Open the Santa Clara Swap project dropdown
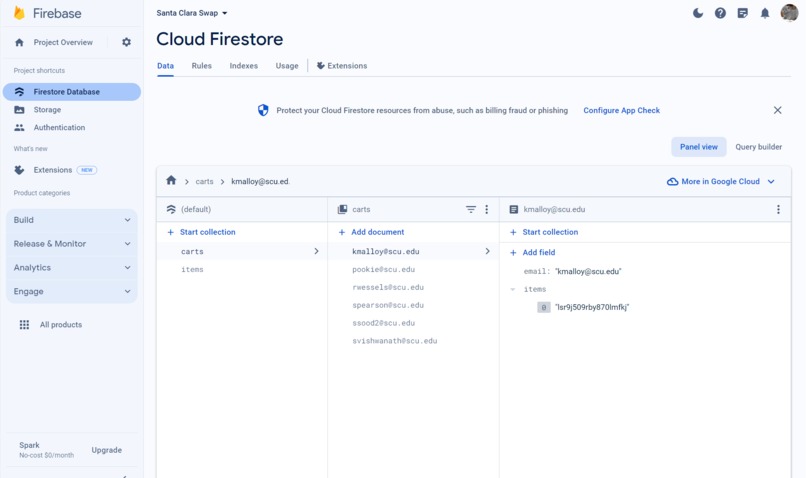Image resolution: width=806 pixels, height=478 pixels. tap(192, 13)
